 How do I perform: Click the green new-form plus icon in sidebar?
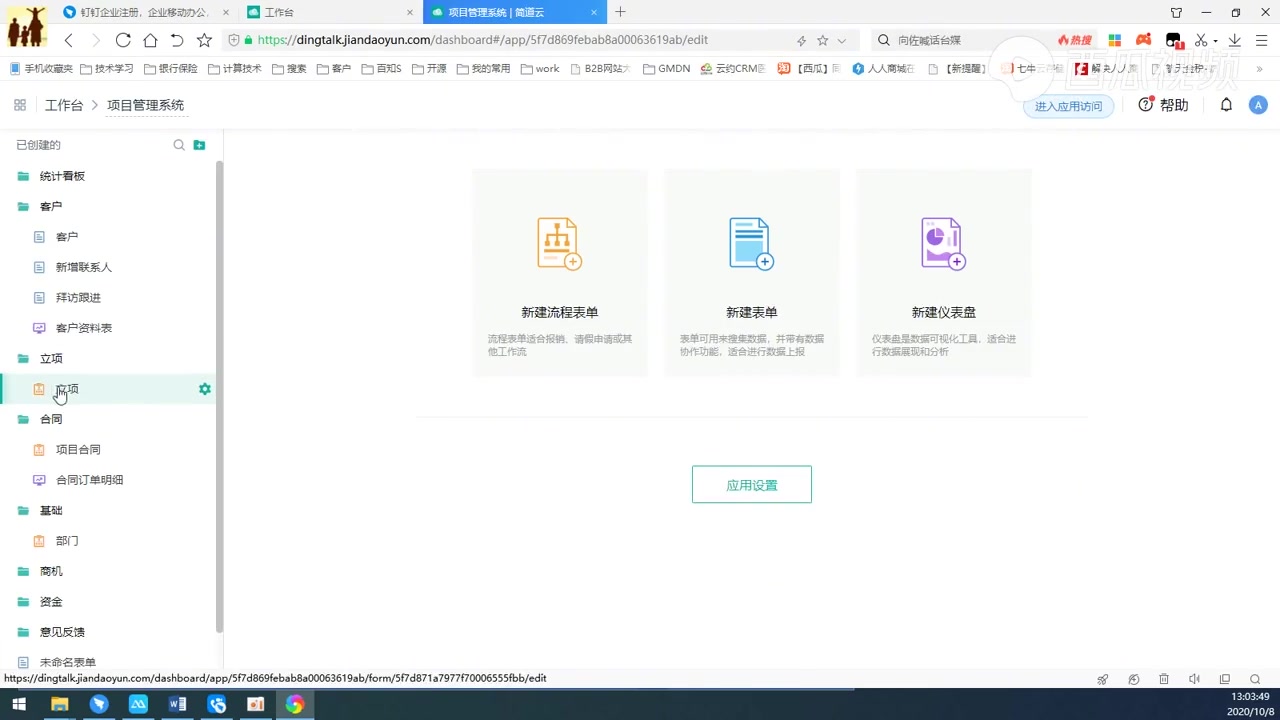[199, 145]
